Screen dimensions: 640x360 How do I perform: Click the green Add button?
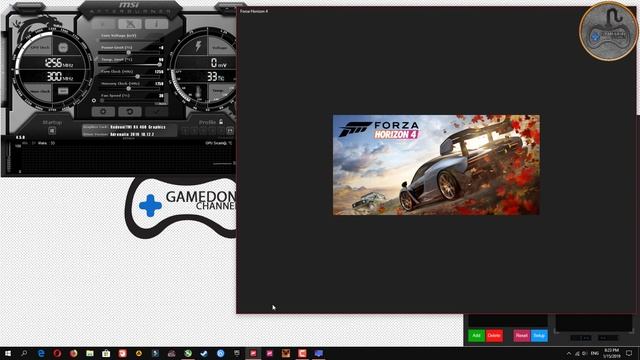tap(476, 336)
